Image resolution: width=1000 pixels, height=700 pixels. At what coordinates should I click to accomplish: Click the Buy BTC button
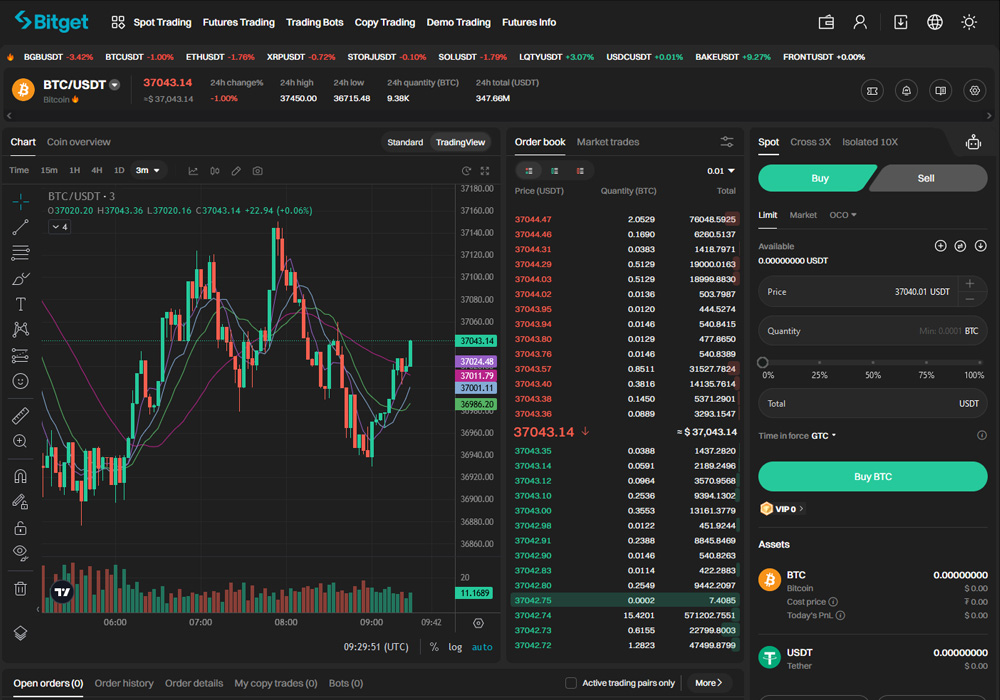(872, 476)
